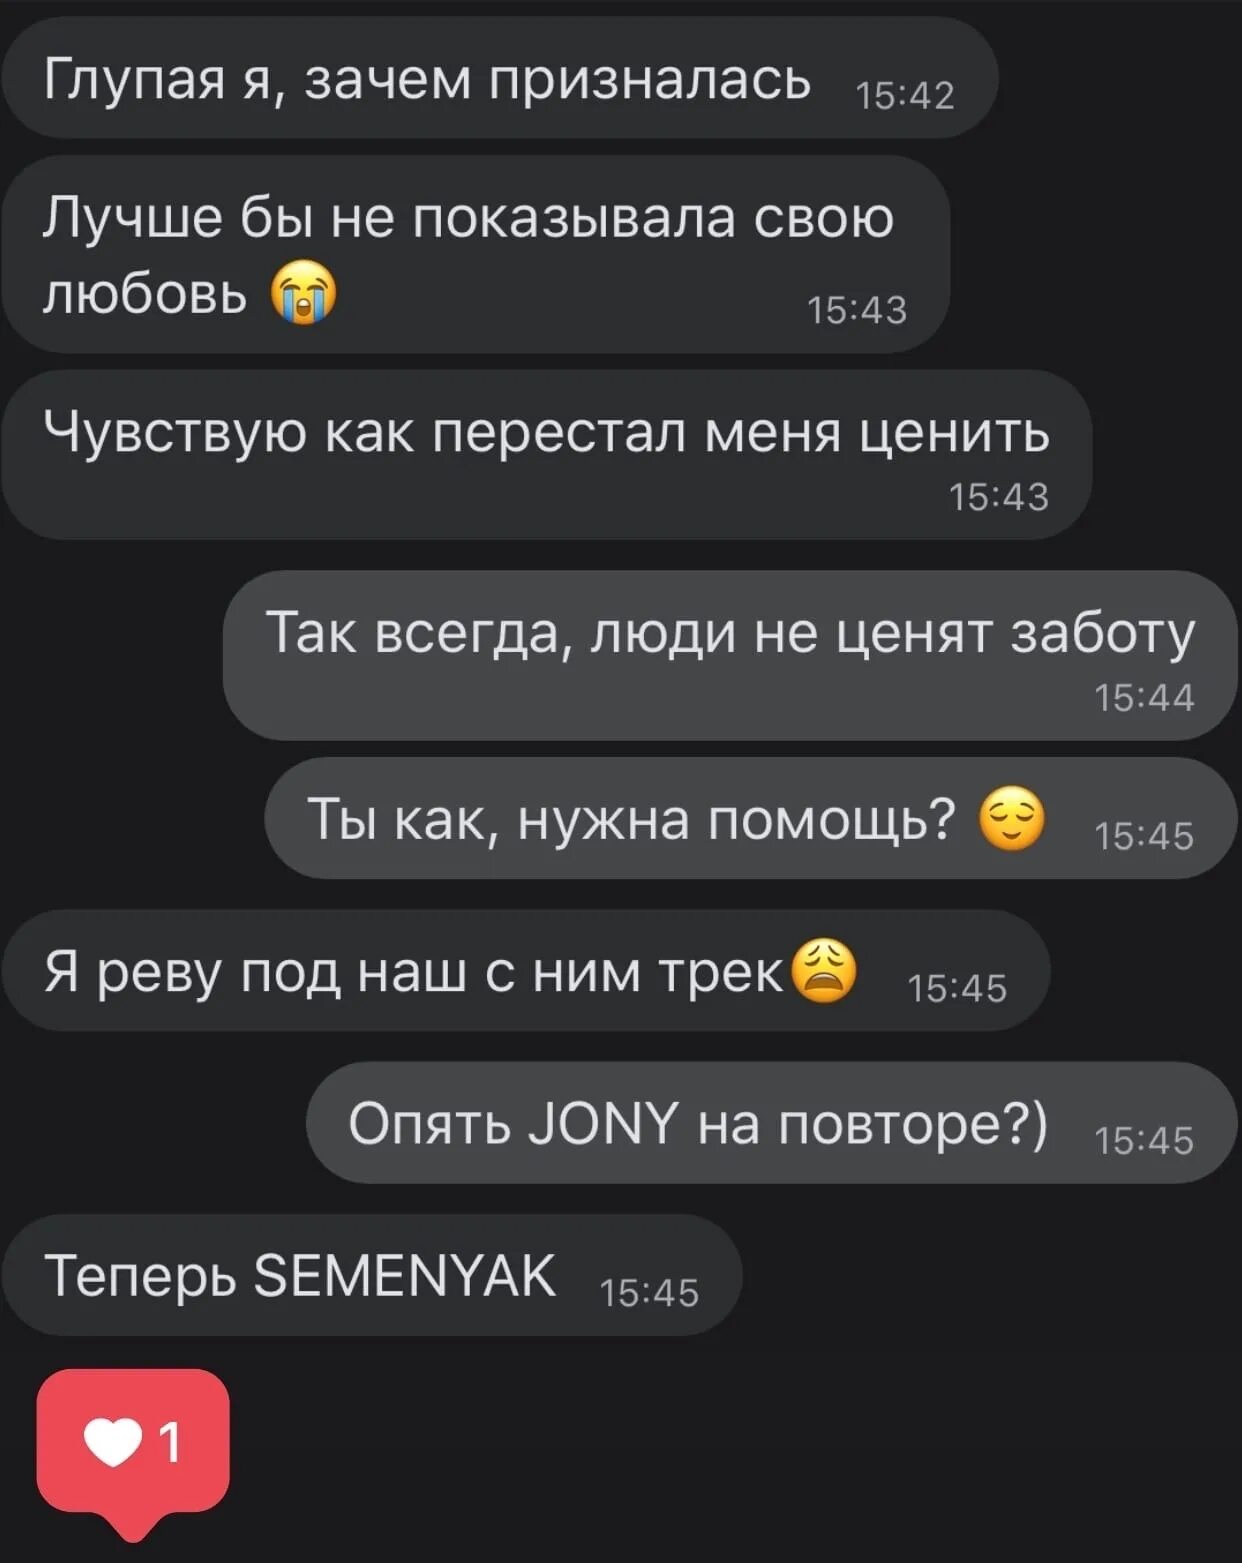Viewport: 1242px width, 1563px height.
Task: Click timestamp of Ты как message
Action: coord(1144,836)
